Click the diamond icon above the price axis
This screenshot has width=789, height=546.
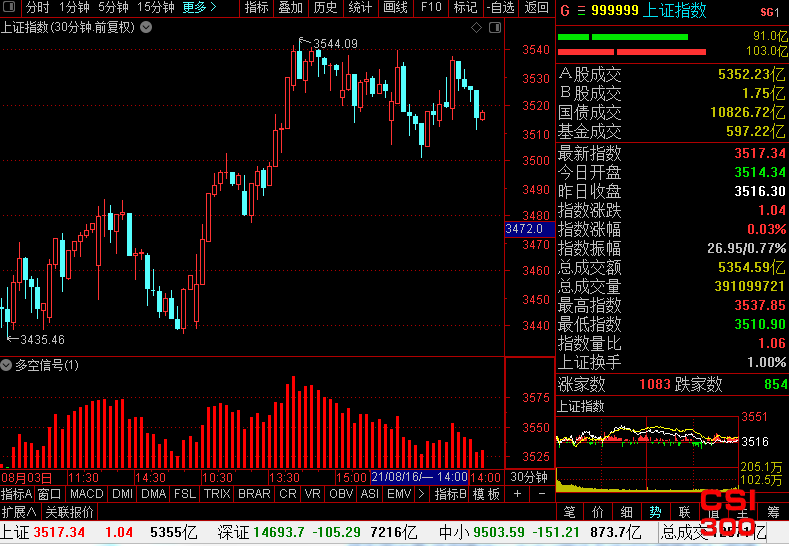point(476,28)
